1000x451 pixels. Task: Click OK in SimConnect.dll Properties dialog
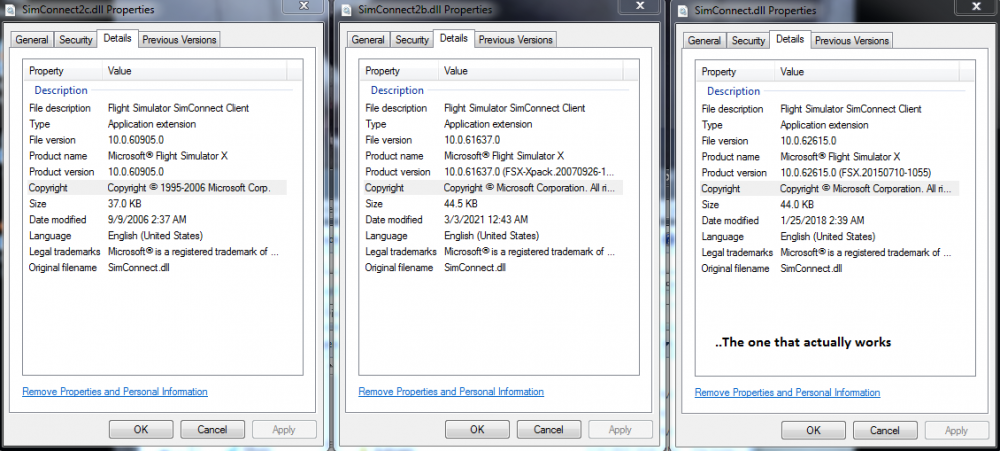pyautogui.click(x=813, y=430)
